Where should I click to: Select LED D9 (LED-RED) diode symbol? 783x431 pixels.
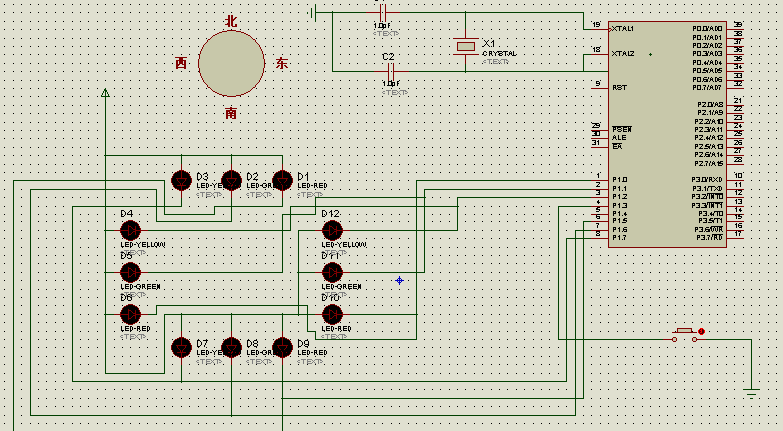click(x=282, y=348)
